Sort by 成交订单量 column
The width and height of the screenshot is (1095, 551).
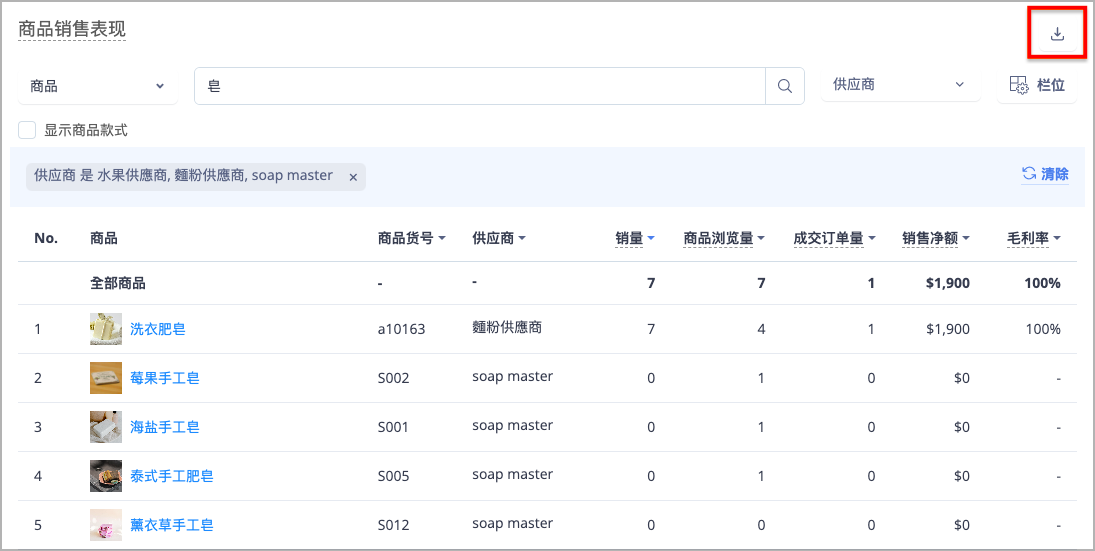click(835, 238)
